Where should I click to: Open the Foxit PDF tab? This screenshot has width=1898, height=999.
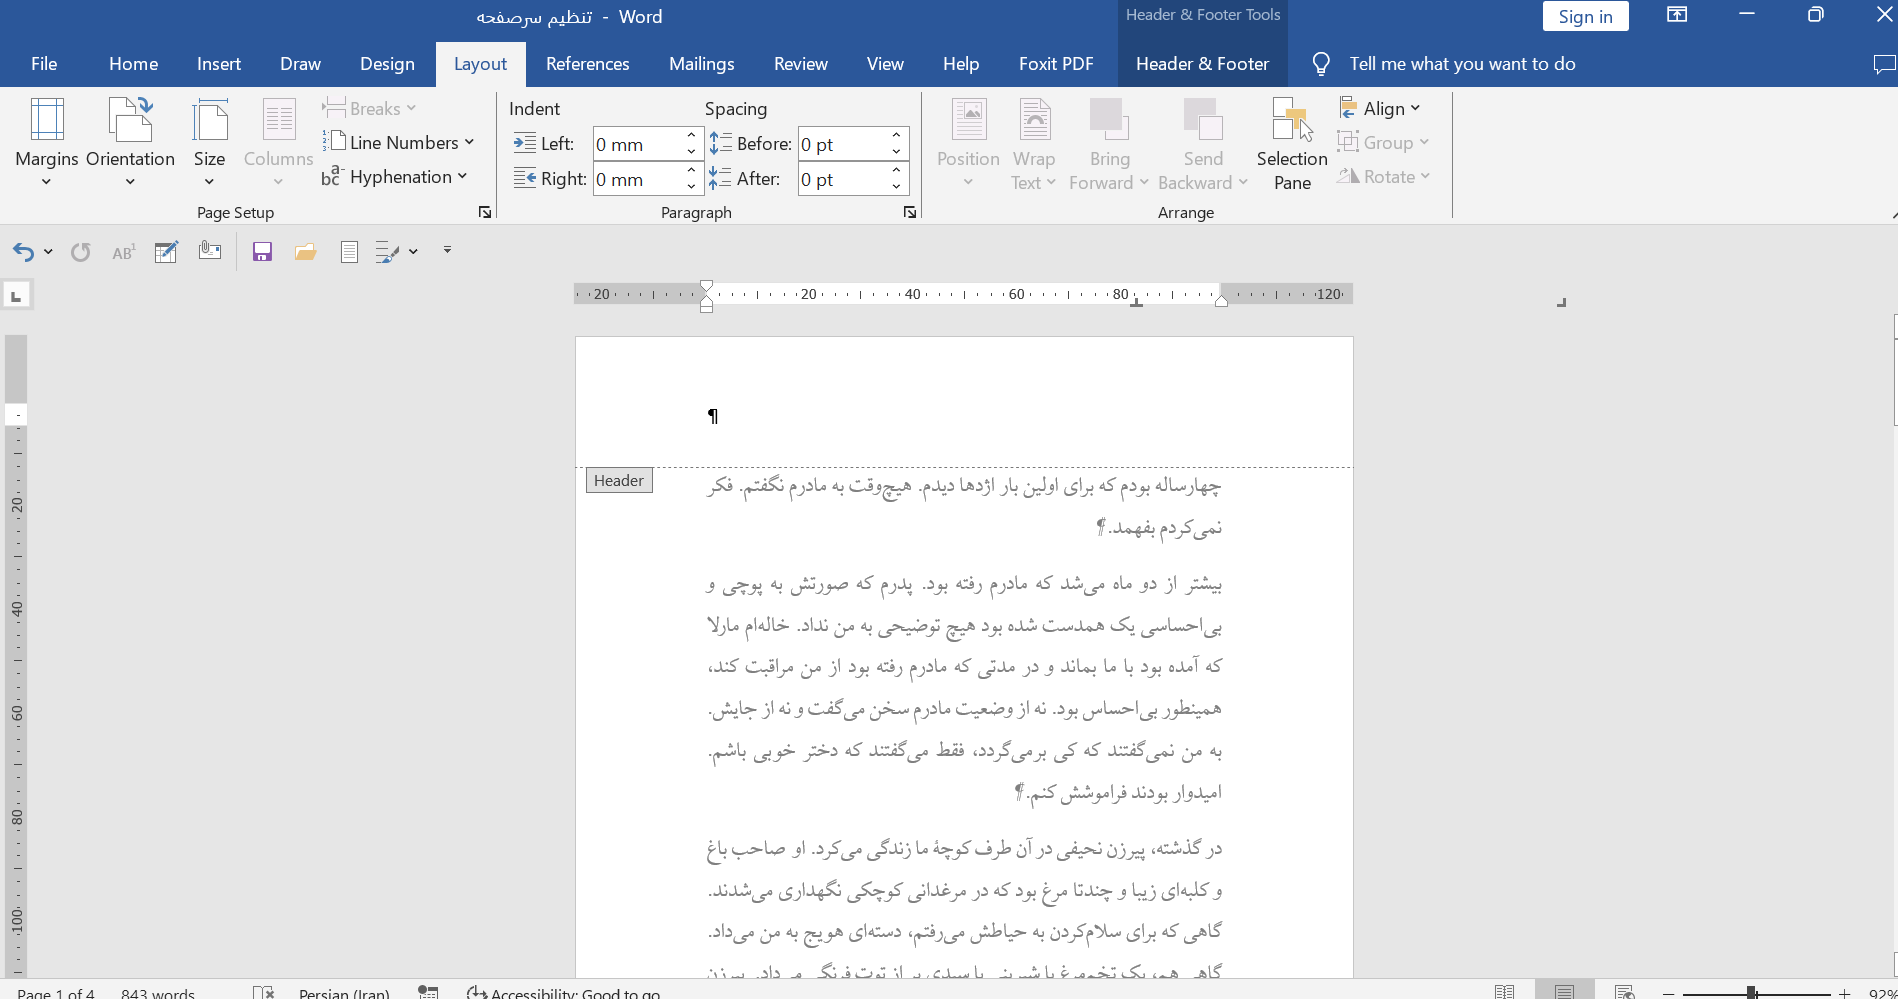pos(1056,64)
